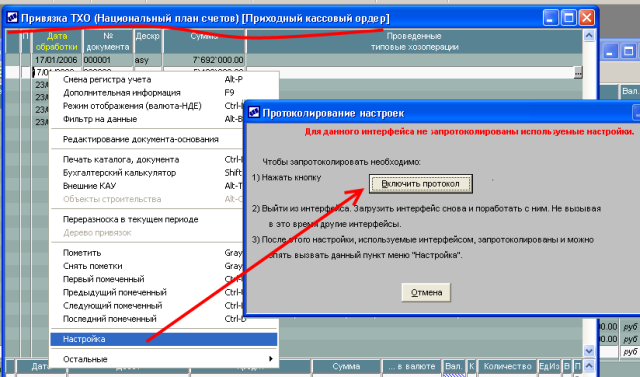The image size is (640, 377).
Task: Click 'Вал.' header in bottom table
Action: (x=453, y=366)
